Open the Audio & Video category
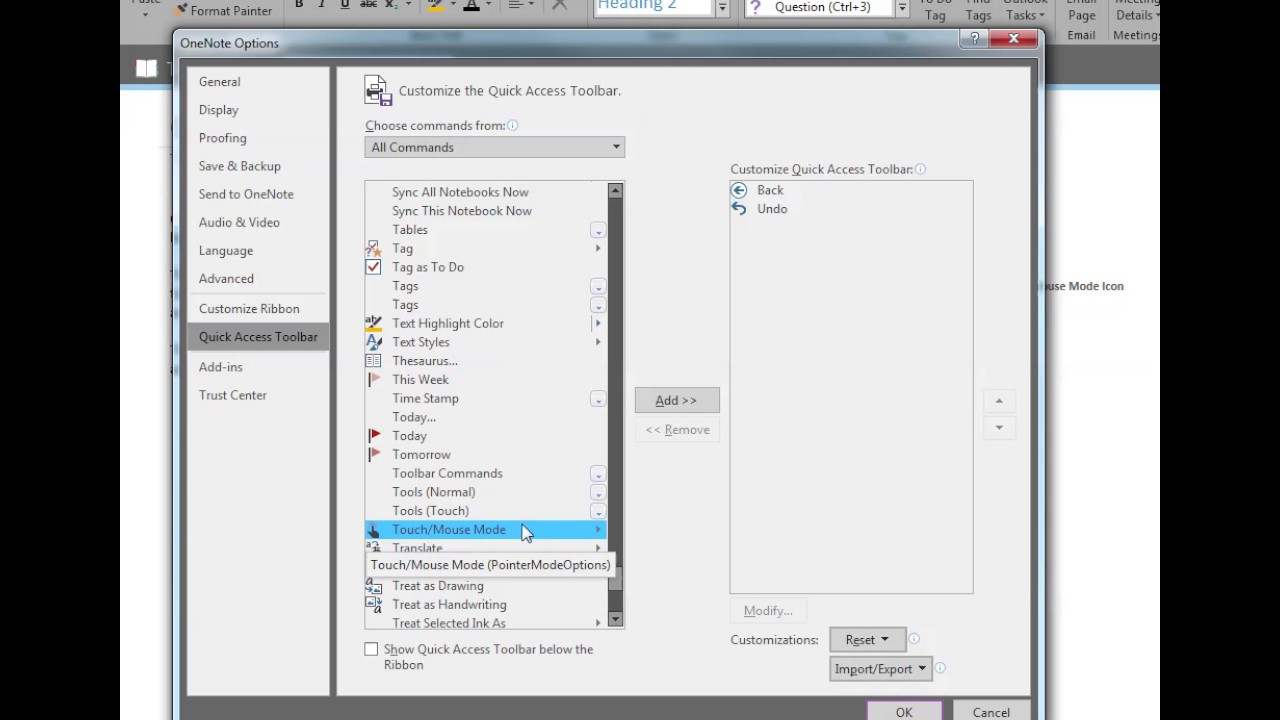Viewport: 1280px width, 720px height. [258, 222]
